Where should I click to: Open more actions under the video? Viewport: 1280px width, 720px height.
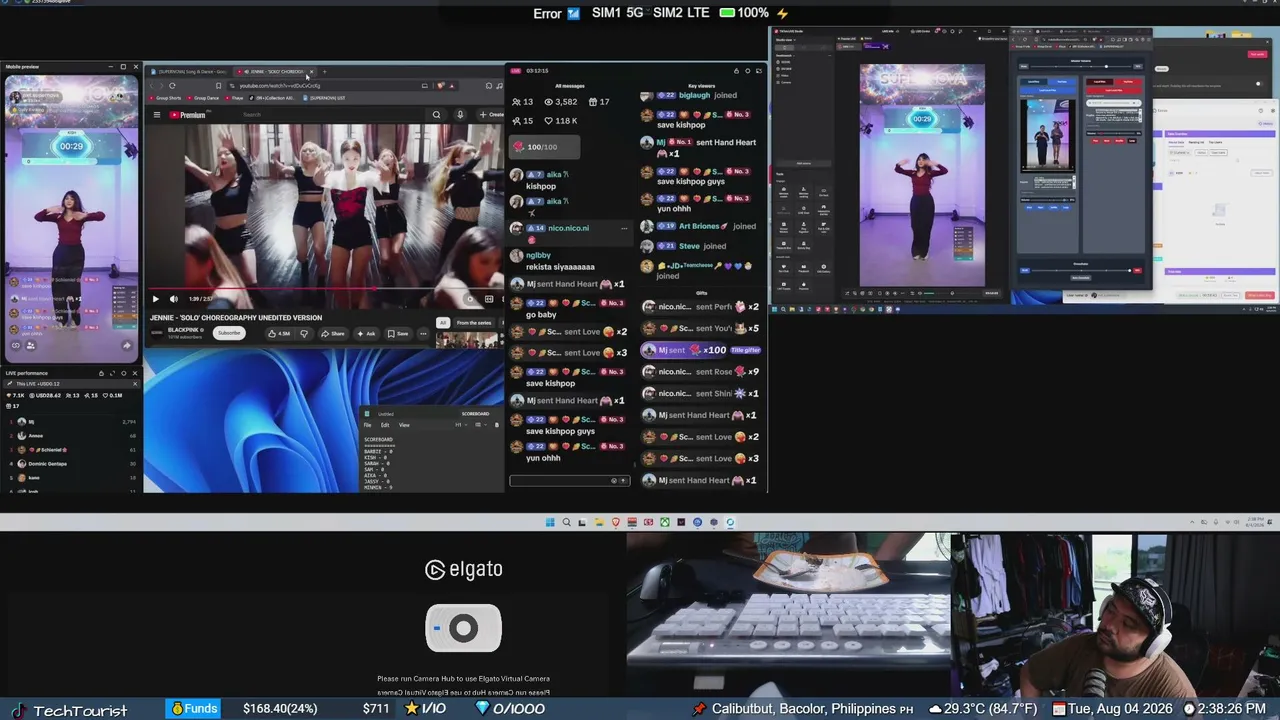[423, 334]
